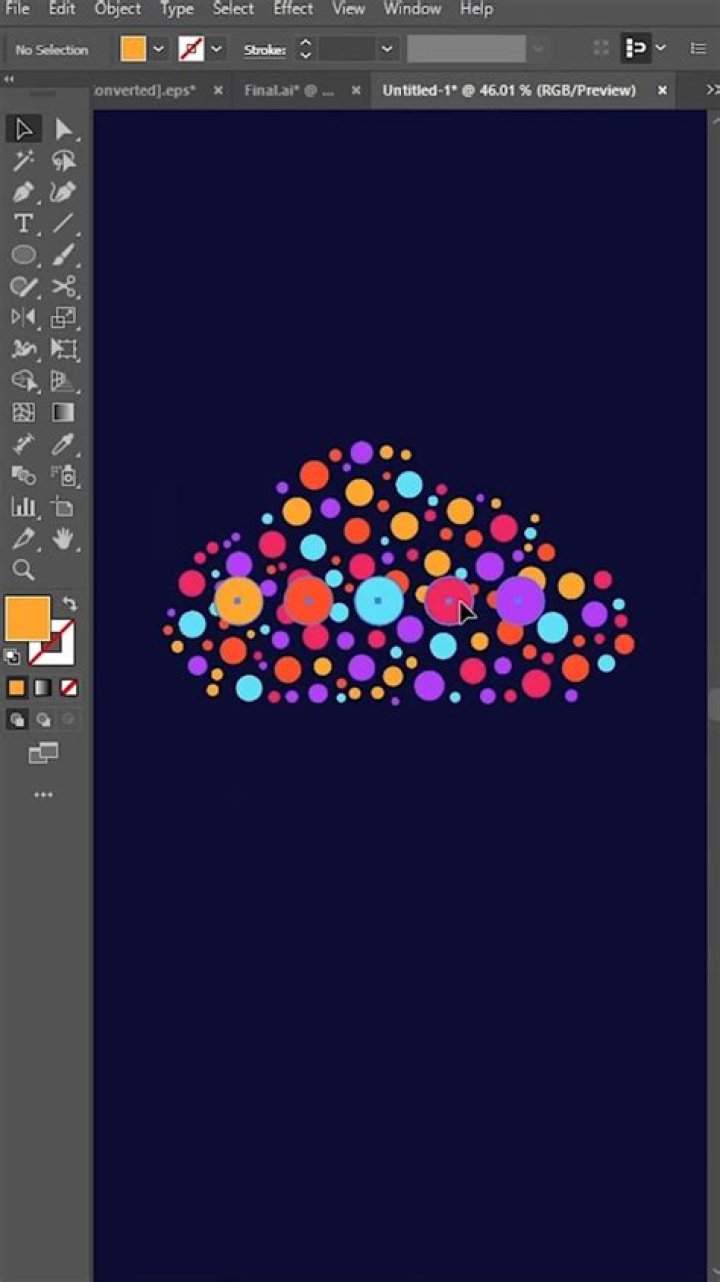Click the align to selection icon
The height and width of the screenshot is (1282, 720).
(635, 48)
